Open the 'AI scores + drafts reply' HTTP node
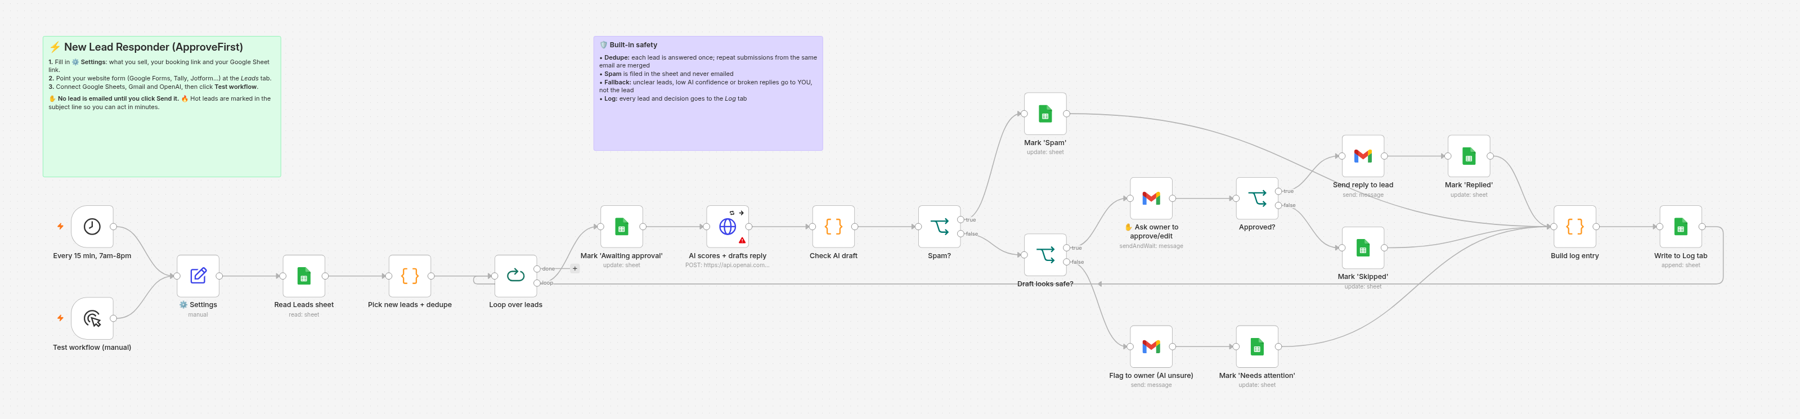 (x=727, y=226)
